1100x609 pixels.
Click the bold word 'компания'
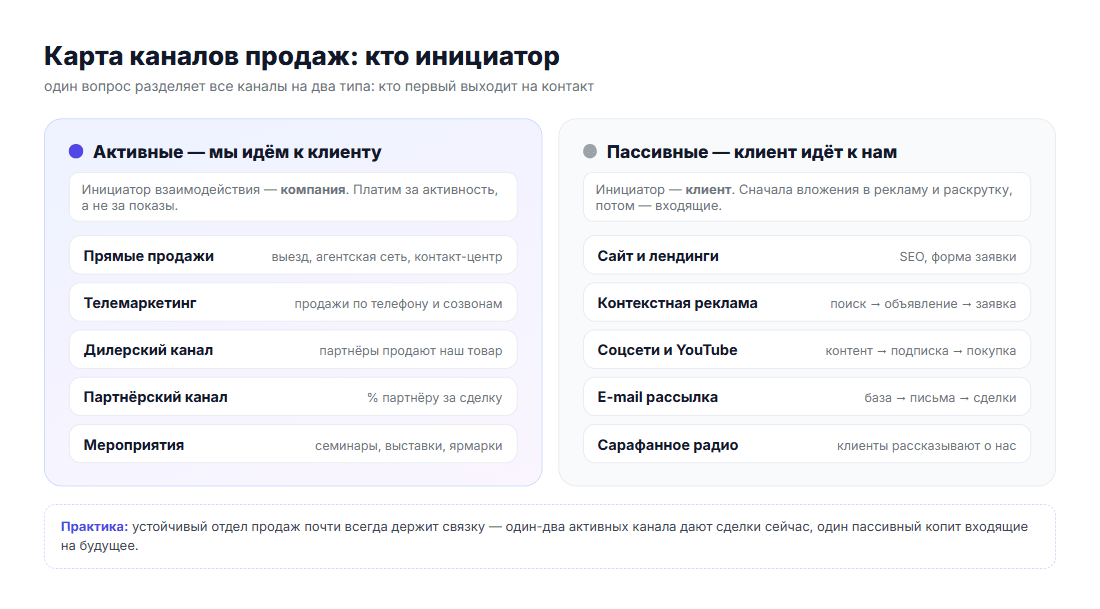tap(313, 189)
